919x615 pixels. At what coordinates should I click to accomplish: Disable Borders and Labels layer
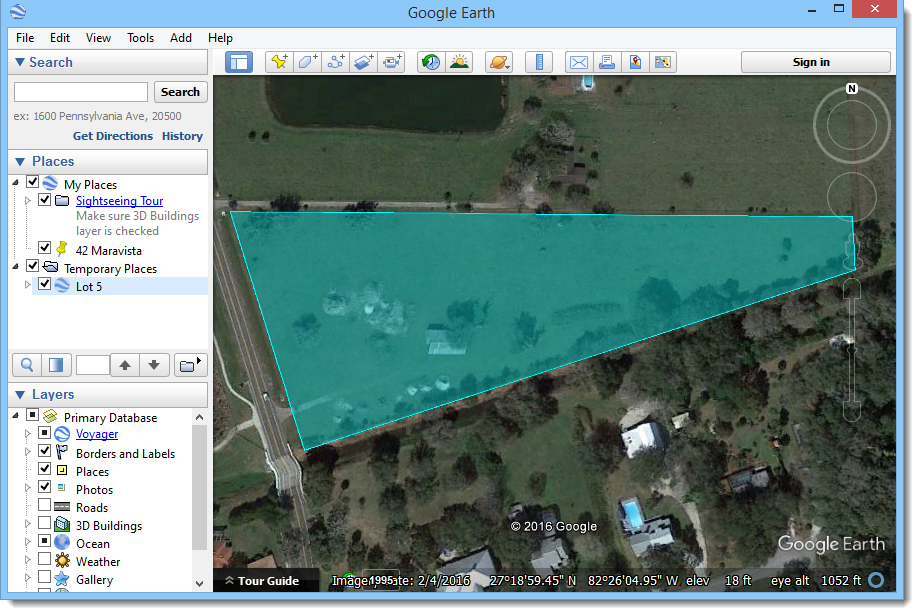(x=45, y=451)
